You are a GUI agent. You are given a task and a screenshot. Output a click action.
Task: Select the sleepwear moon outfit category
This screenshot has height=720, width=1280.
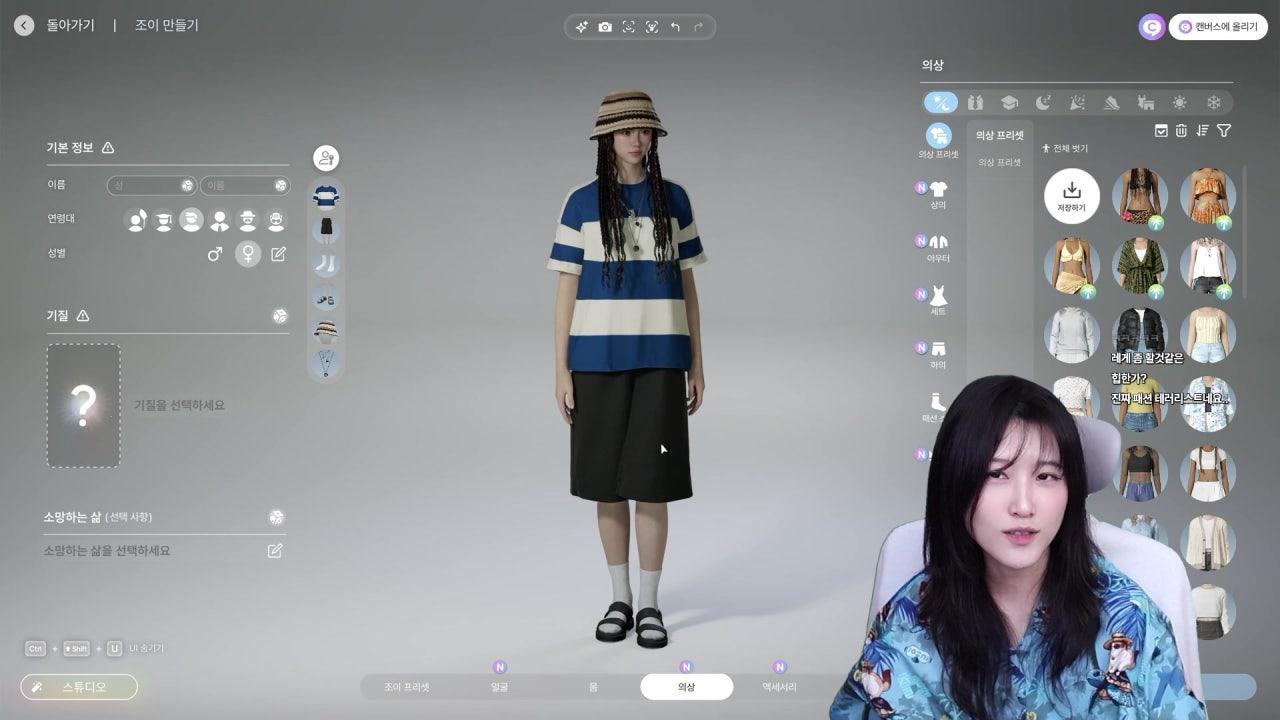pos(1043,102)
